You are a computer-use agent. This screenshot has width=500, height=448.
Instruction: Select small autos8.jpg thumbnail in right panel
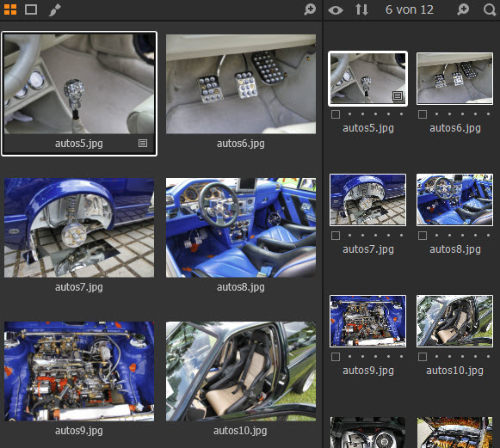454,200
